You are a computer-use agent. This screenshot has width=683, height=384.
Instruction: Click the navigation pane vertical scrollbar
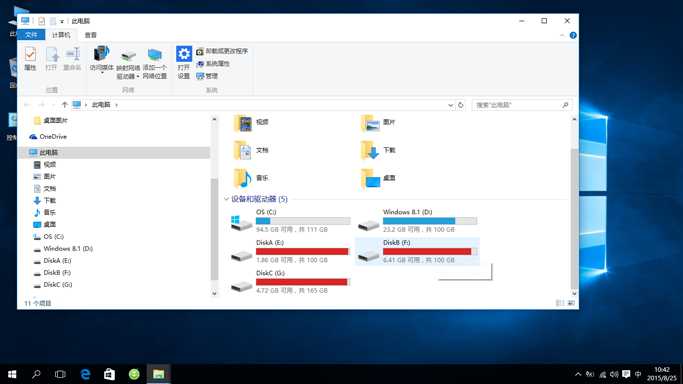[x=214, y=229]
